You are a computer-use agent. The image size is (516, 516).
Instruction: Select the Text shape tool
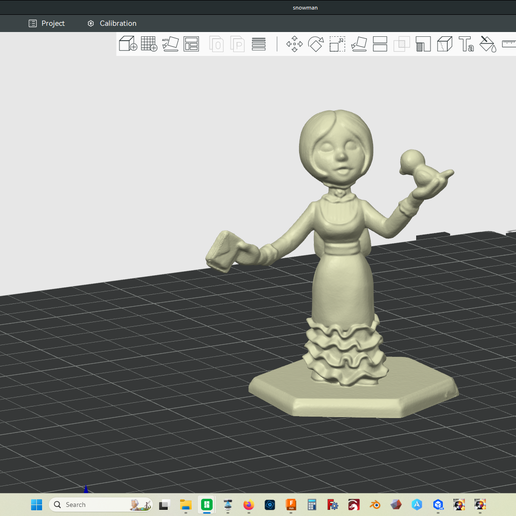(466, 44)
